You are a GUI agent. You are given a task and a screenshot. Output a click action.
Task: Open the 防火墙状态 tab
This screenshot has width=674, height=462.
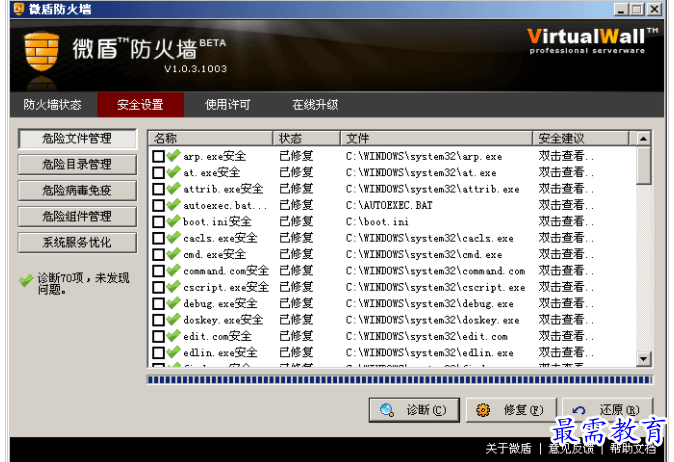coord(52,104)
